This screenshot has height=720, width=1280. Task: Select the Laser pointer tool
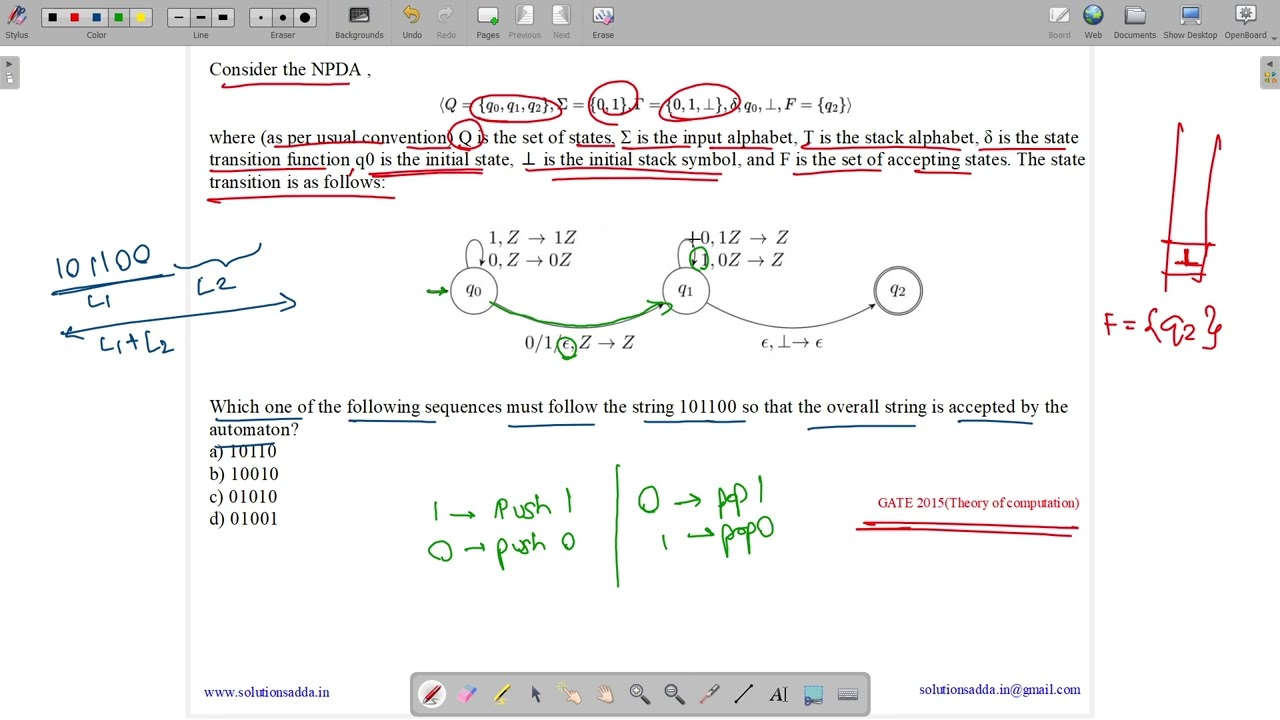pyautogui.click(x=709, y=694)
